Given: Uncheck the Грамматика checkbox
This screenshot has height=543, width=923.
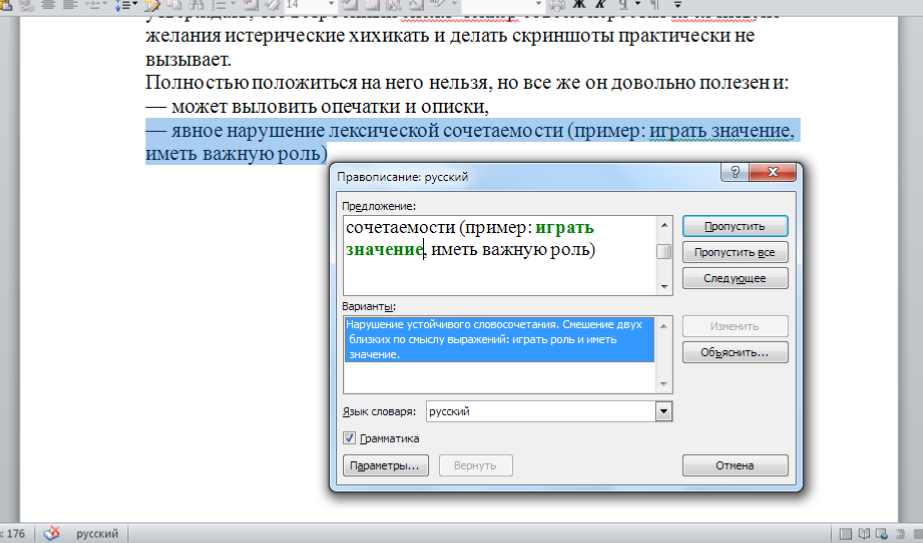Looking at the screenshot, I should pos(349,438).
